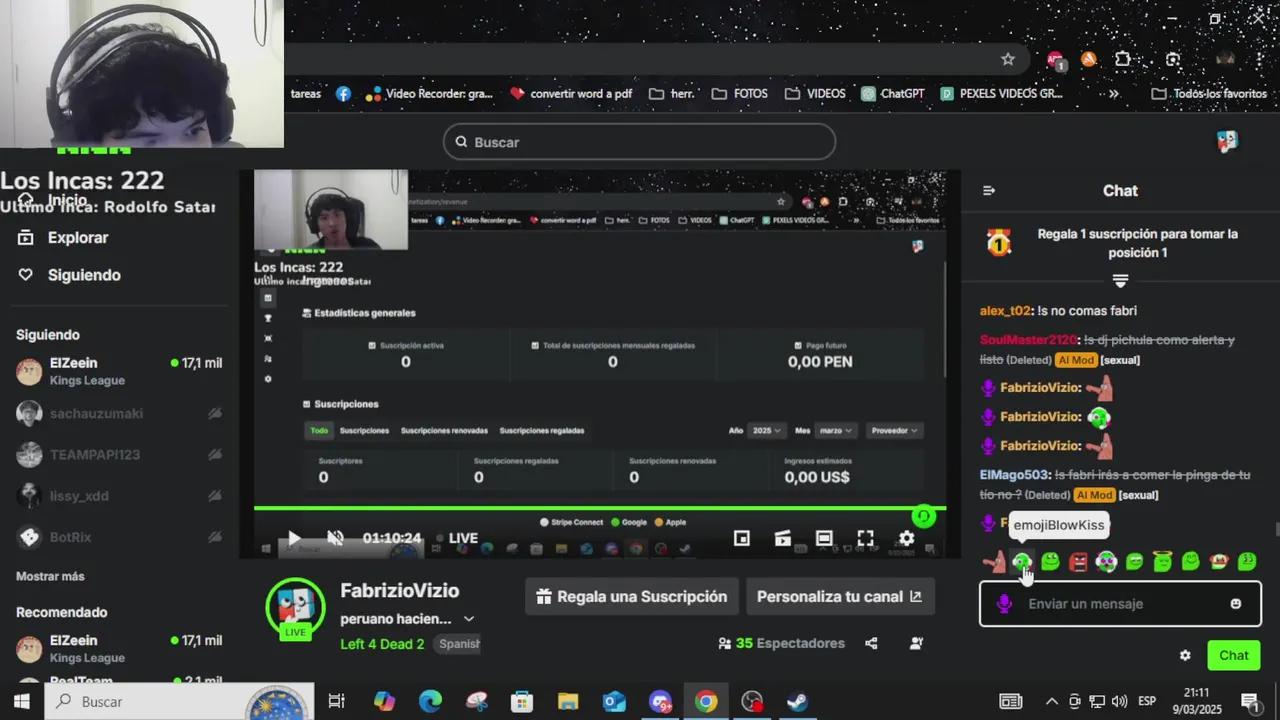
Task: Open ElZeein under Recomendado list
Action: (x=119, y=648)
